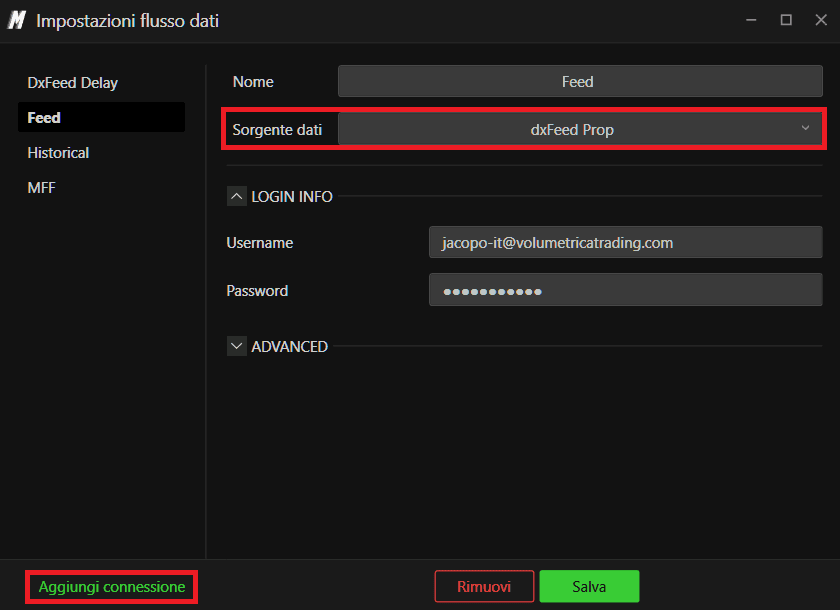
Task: Click the LOGIN INFO section heading text
Action: click(x=292, y=197)
